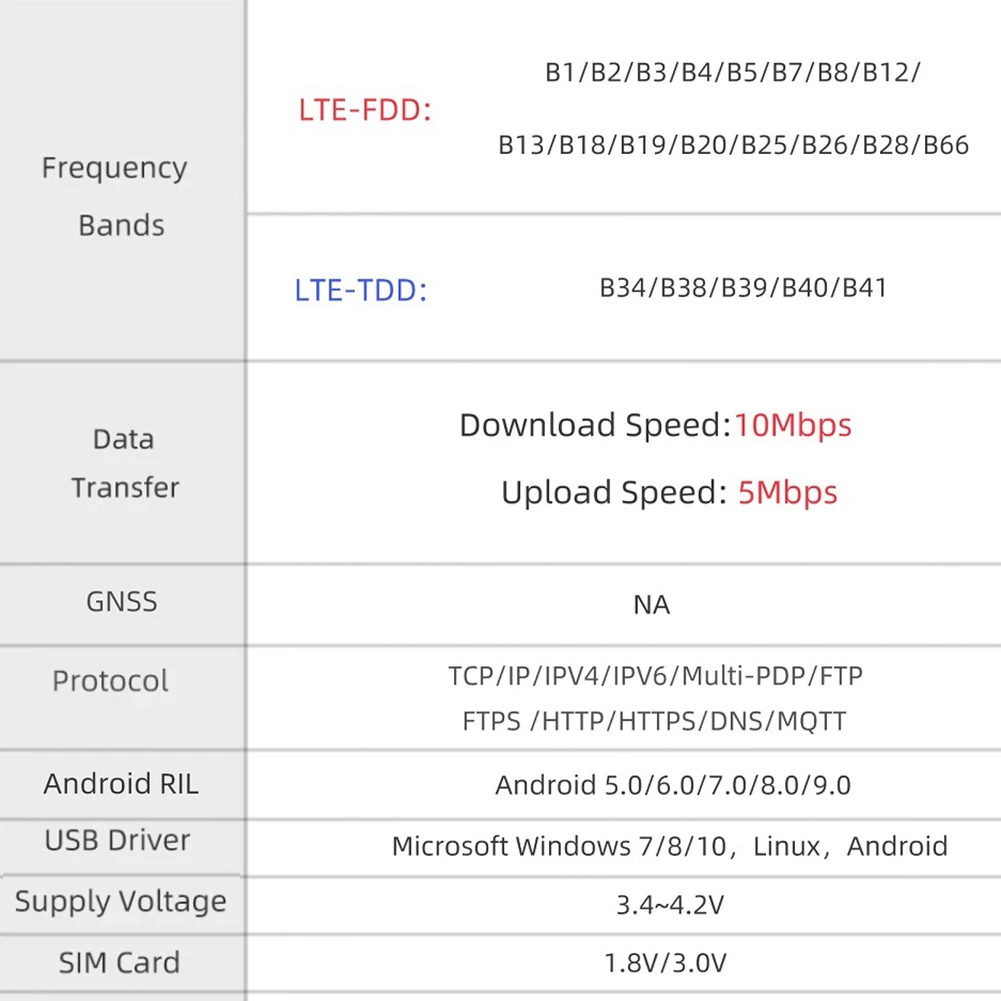
Task: Click the Android RIL row header
Action: [x=120, y=784]
